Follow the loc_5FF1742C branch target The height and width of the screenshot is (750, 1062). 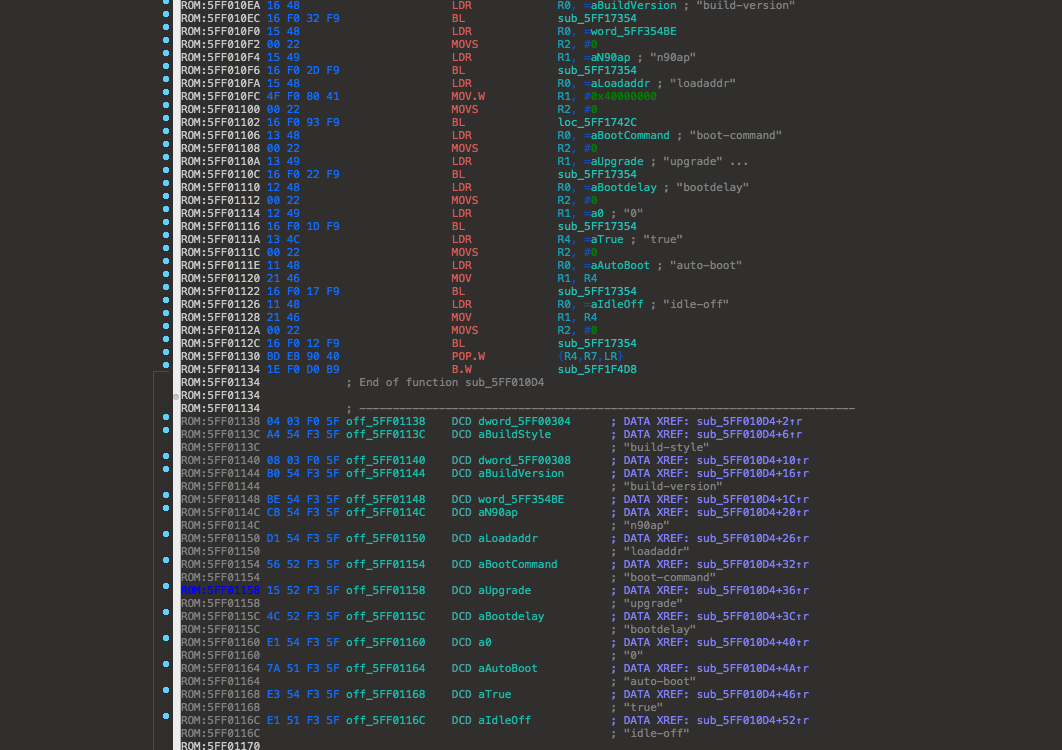coord(597,123)
